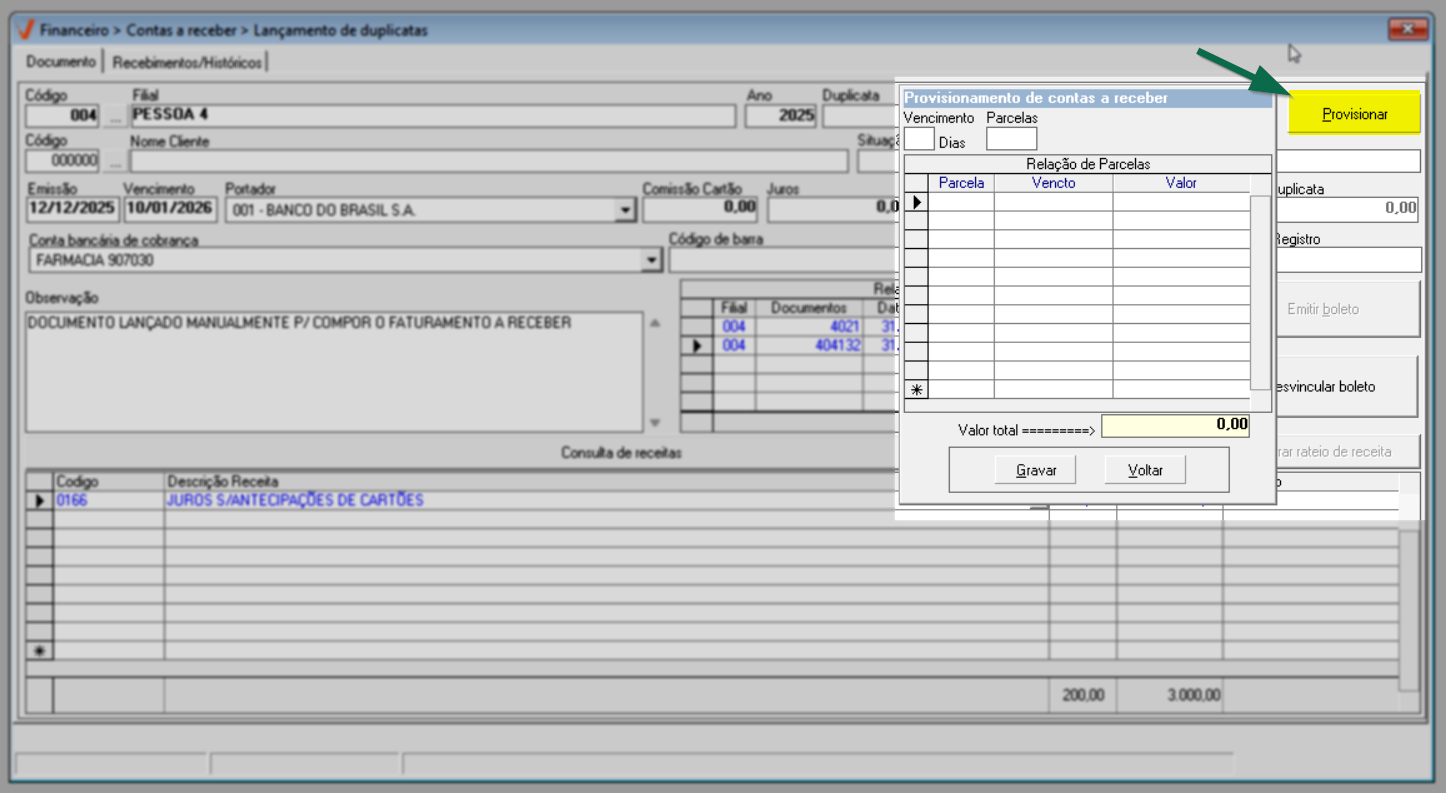Select the row marker for receita 0166

coord(40,500)
